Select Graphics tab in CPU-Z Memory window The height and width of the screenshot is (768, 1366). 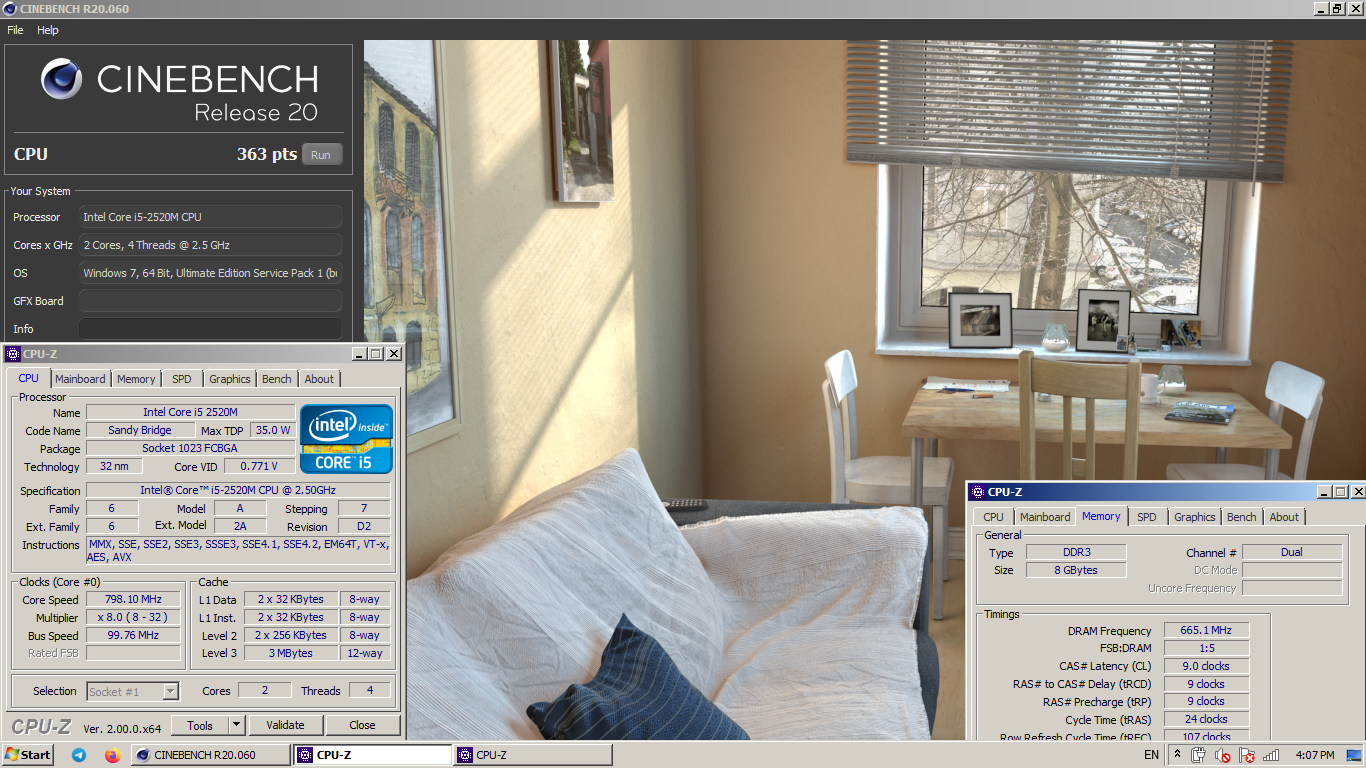coord(1195,517)
